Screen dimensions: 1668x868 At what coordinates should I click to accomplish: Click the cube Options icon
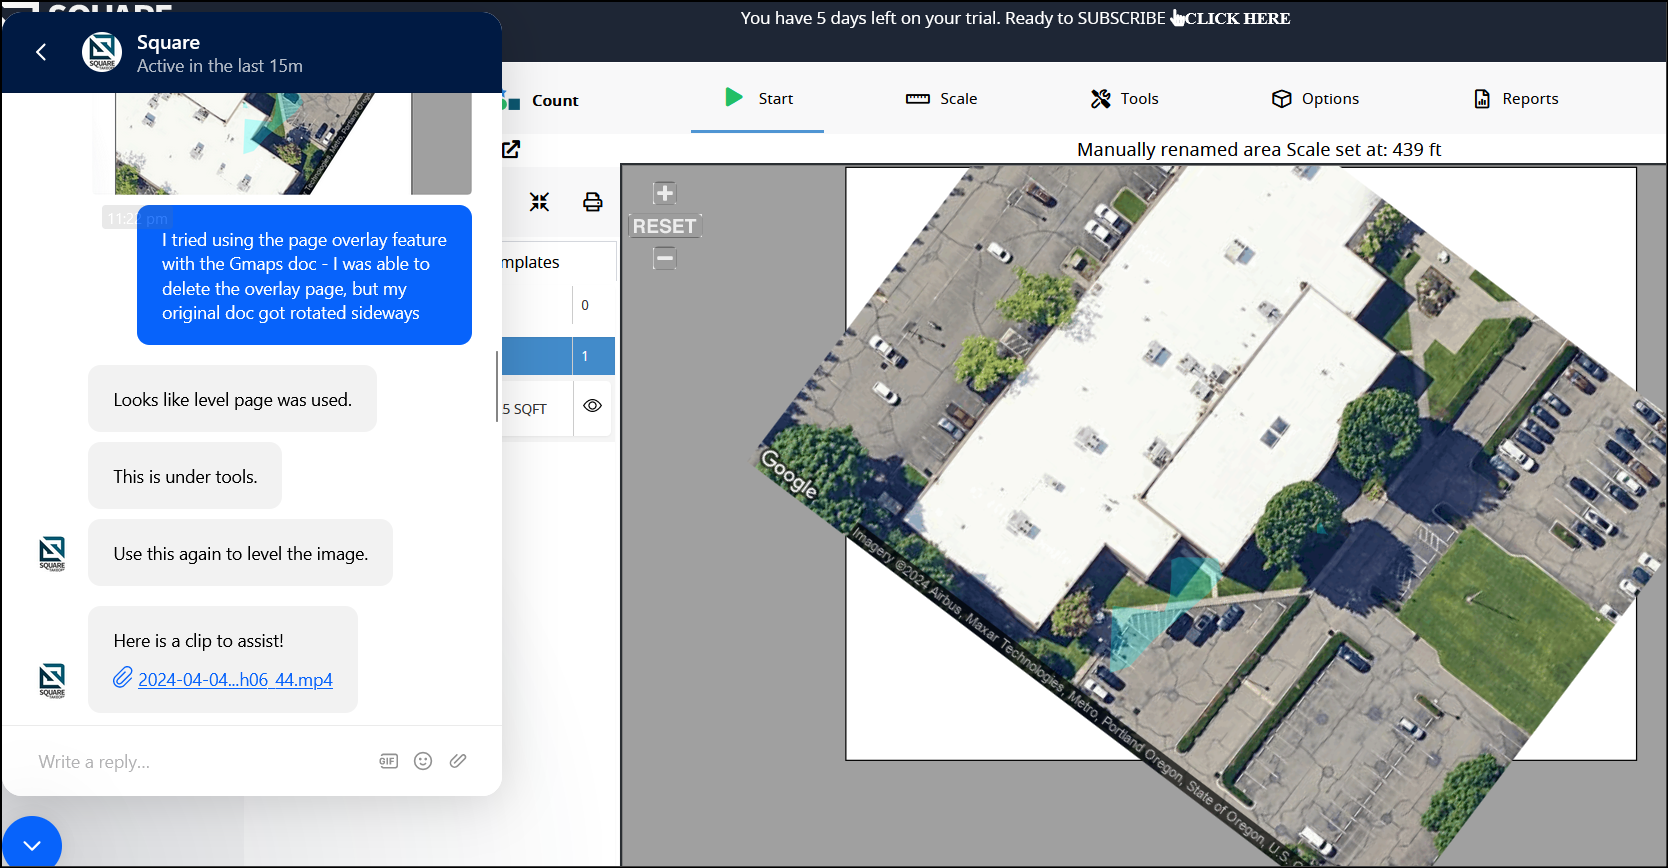click(x=1282, y=98)
